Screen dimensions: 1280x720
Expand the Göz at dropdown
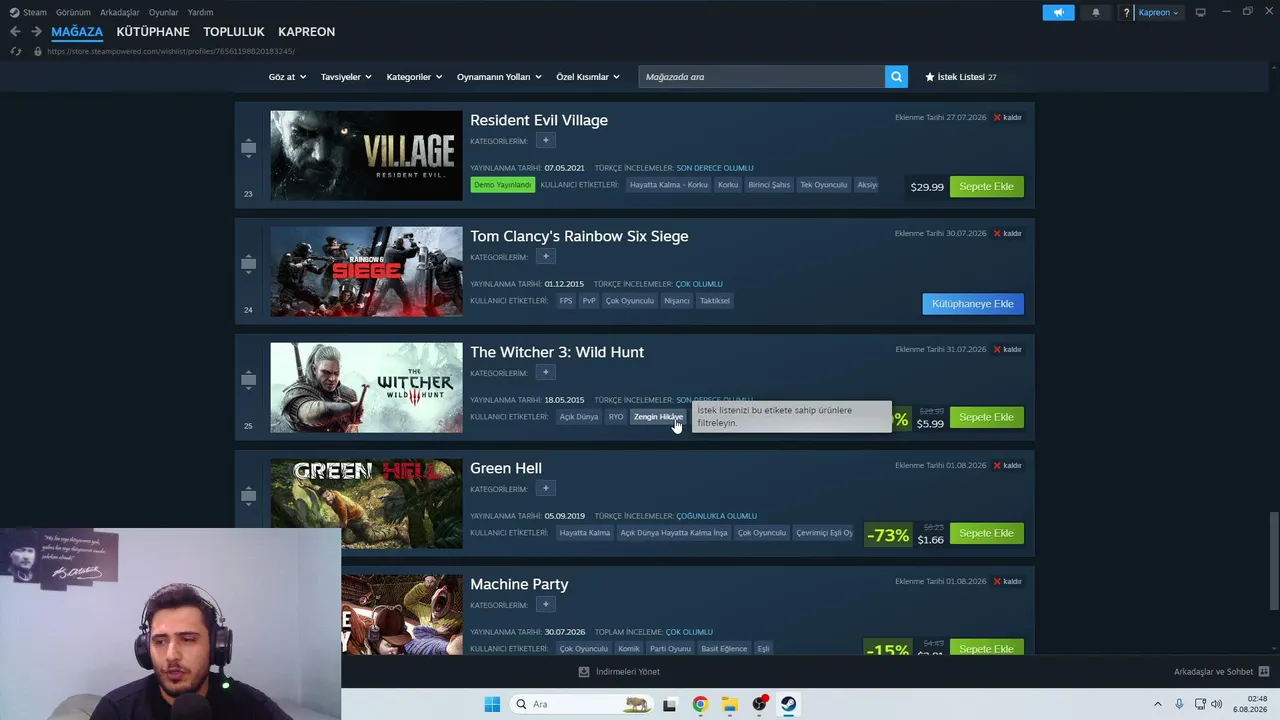(286, 77)
